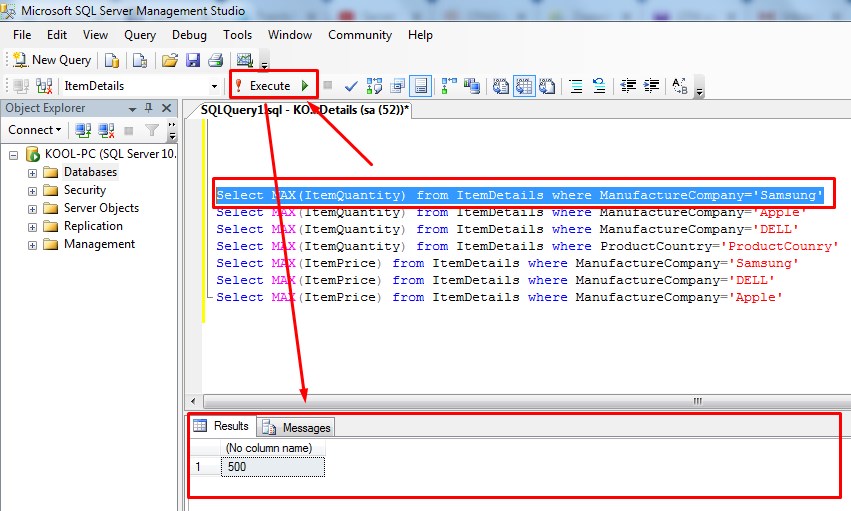This screenshot has height=511, width=851.
Task: Click the Open File folder icon
Action: pyautogui.click(x=170, y=60)
